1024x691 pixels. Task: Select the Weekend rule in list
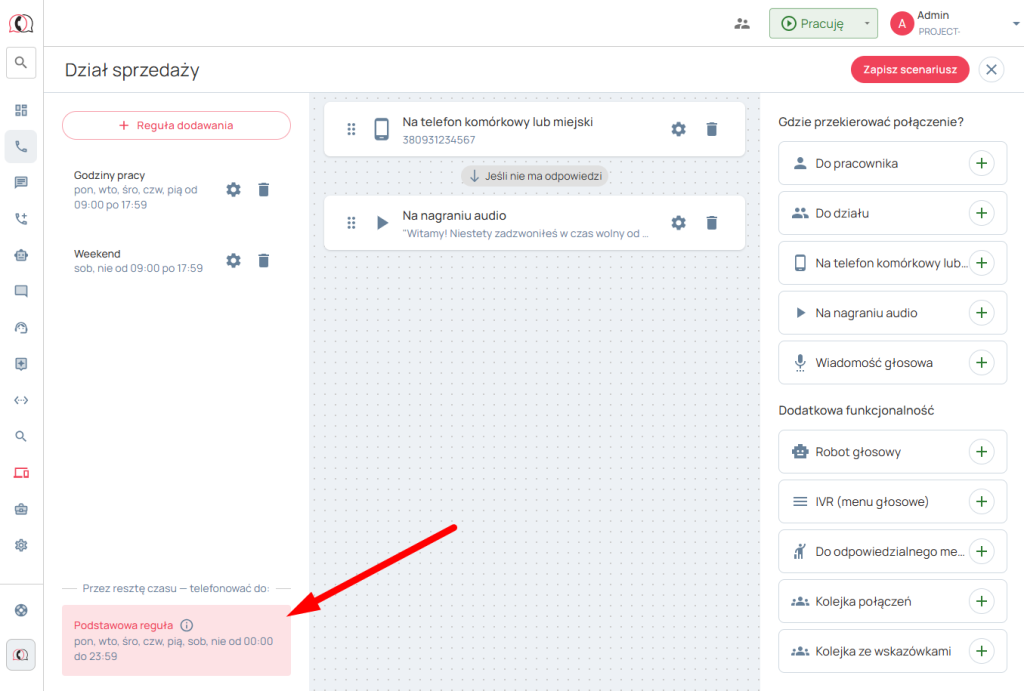click(x=138, y=261)
